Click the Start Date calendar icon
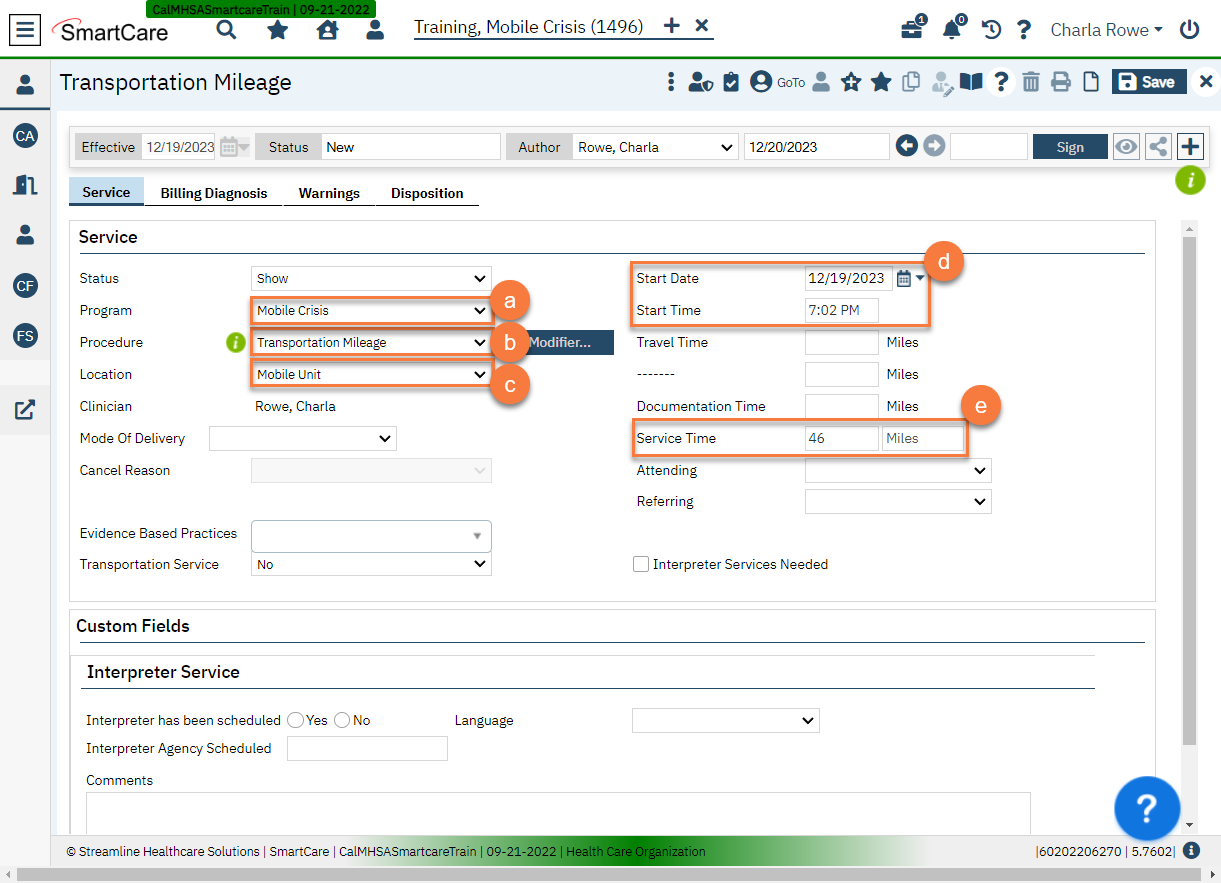This screenshot has width=1221, height=883. tap(904, 279)
